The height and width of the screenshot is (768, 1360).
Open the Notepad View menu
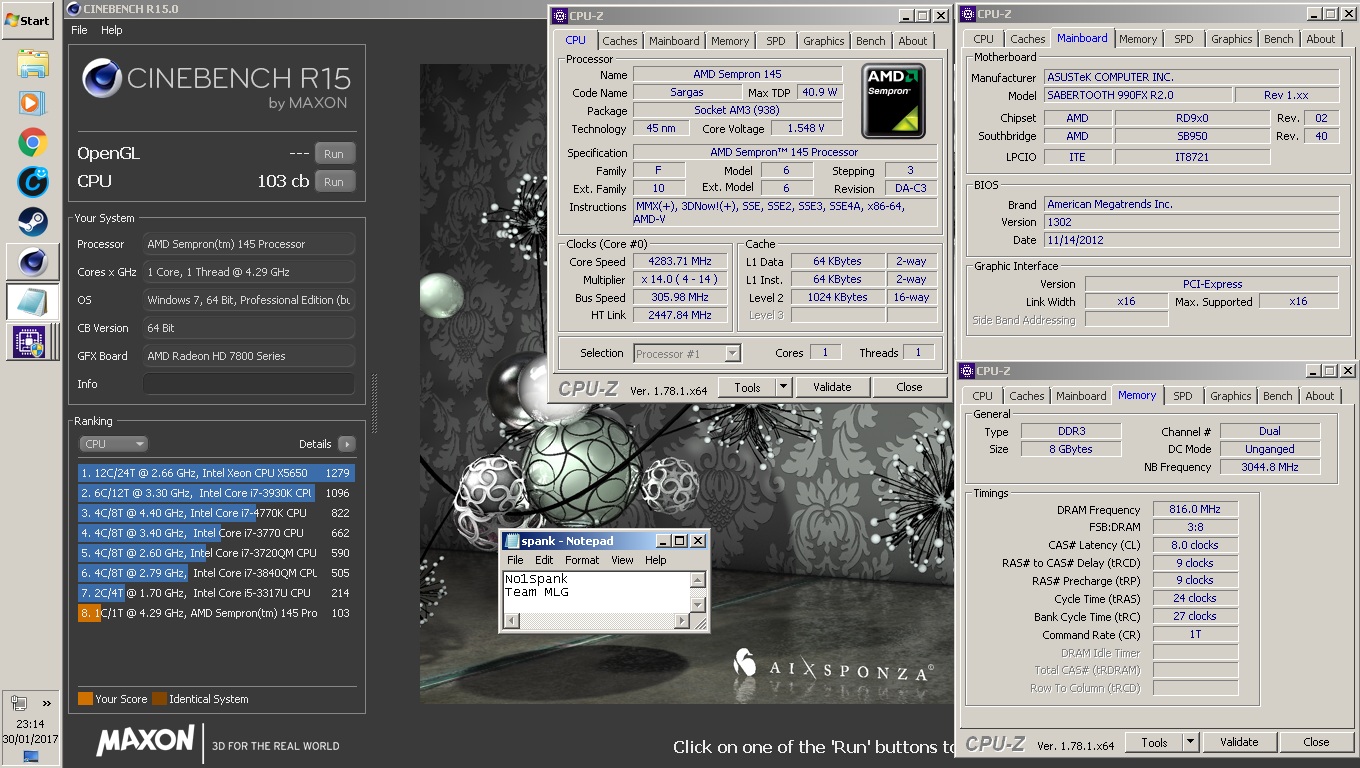(622, 560)
